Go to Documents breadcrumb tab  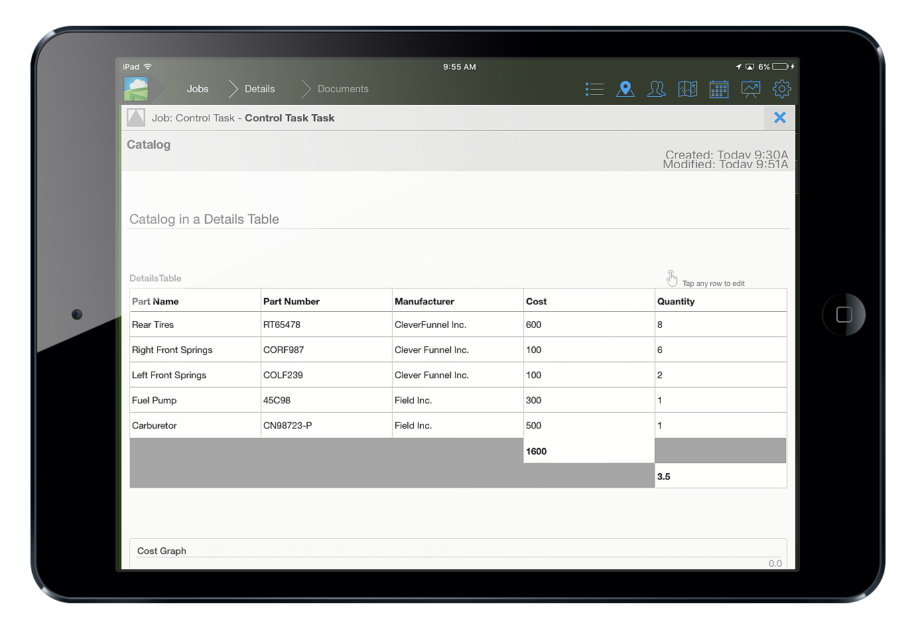343,89
